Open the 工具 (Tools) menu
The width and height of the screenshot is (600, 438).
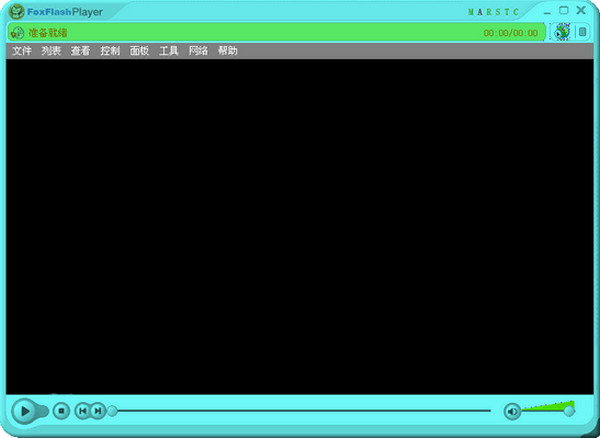coord(169,51)
